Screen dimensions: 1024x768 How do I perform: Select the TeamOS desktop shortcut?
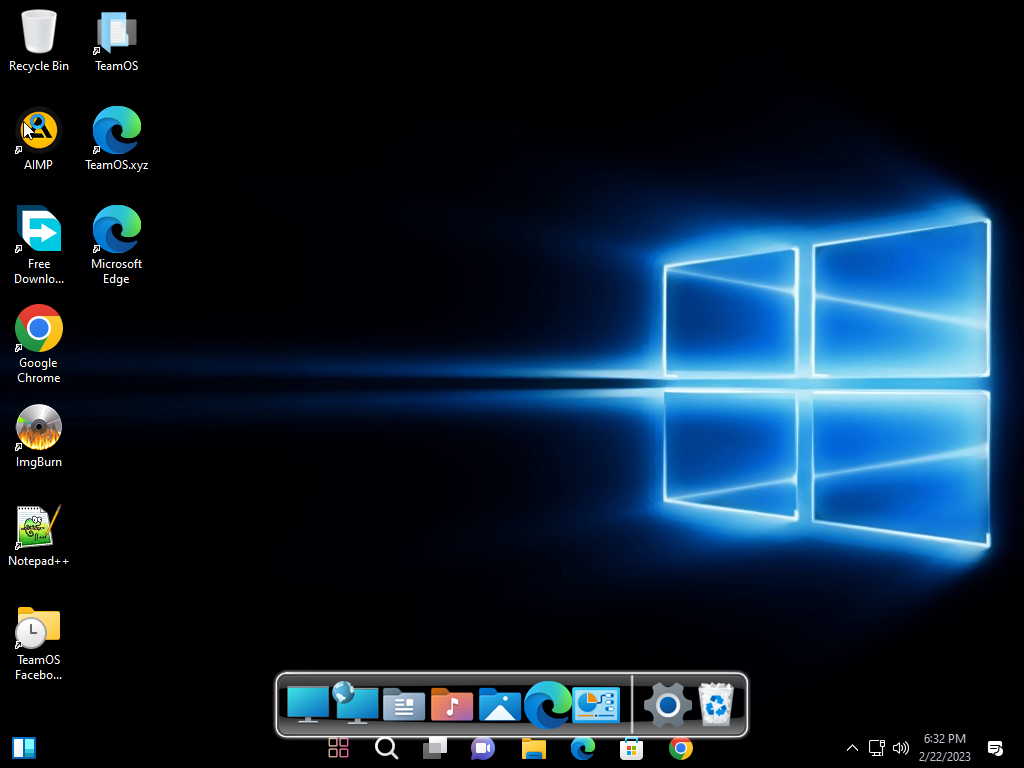[116, 40]
